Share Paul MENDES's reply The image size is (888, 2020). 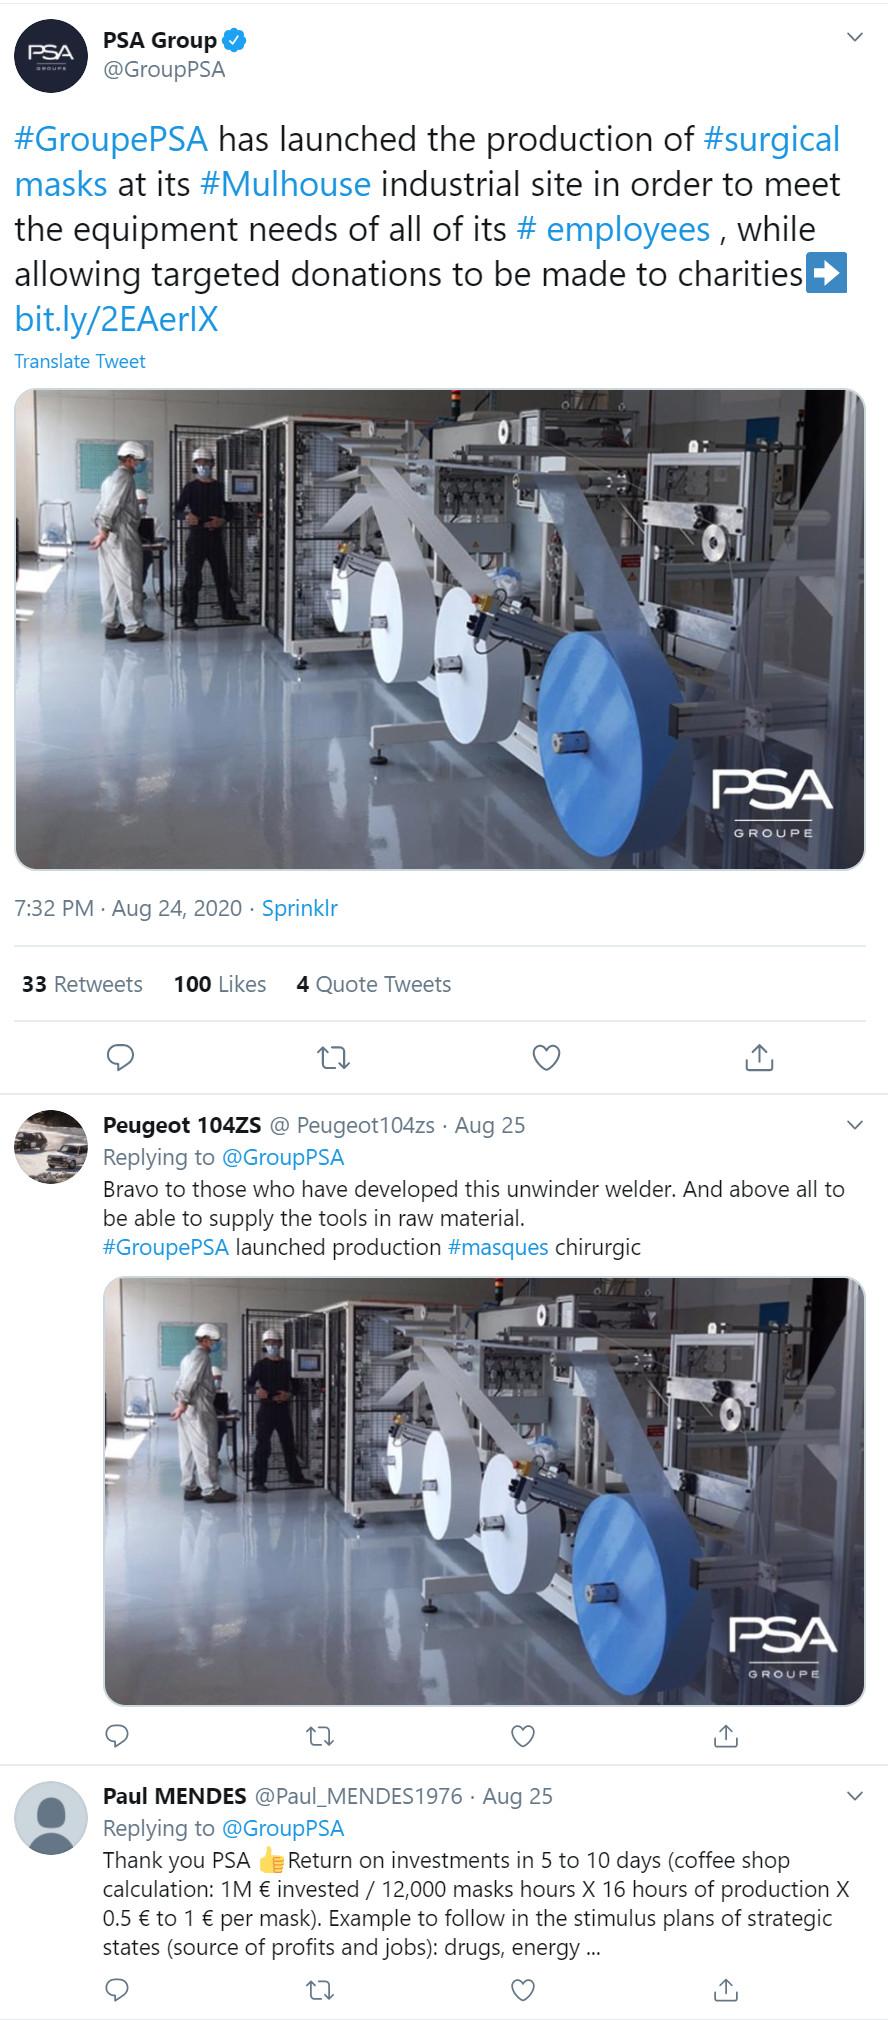pos(726,1990)
